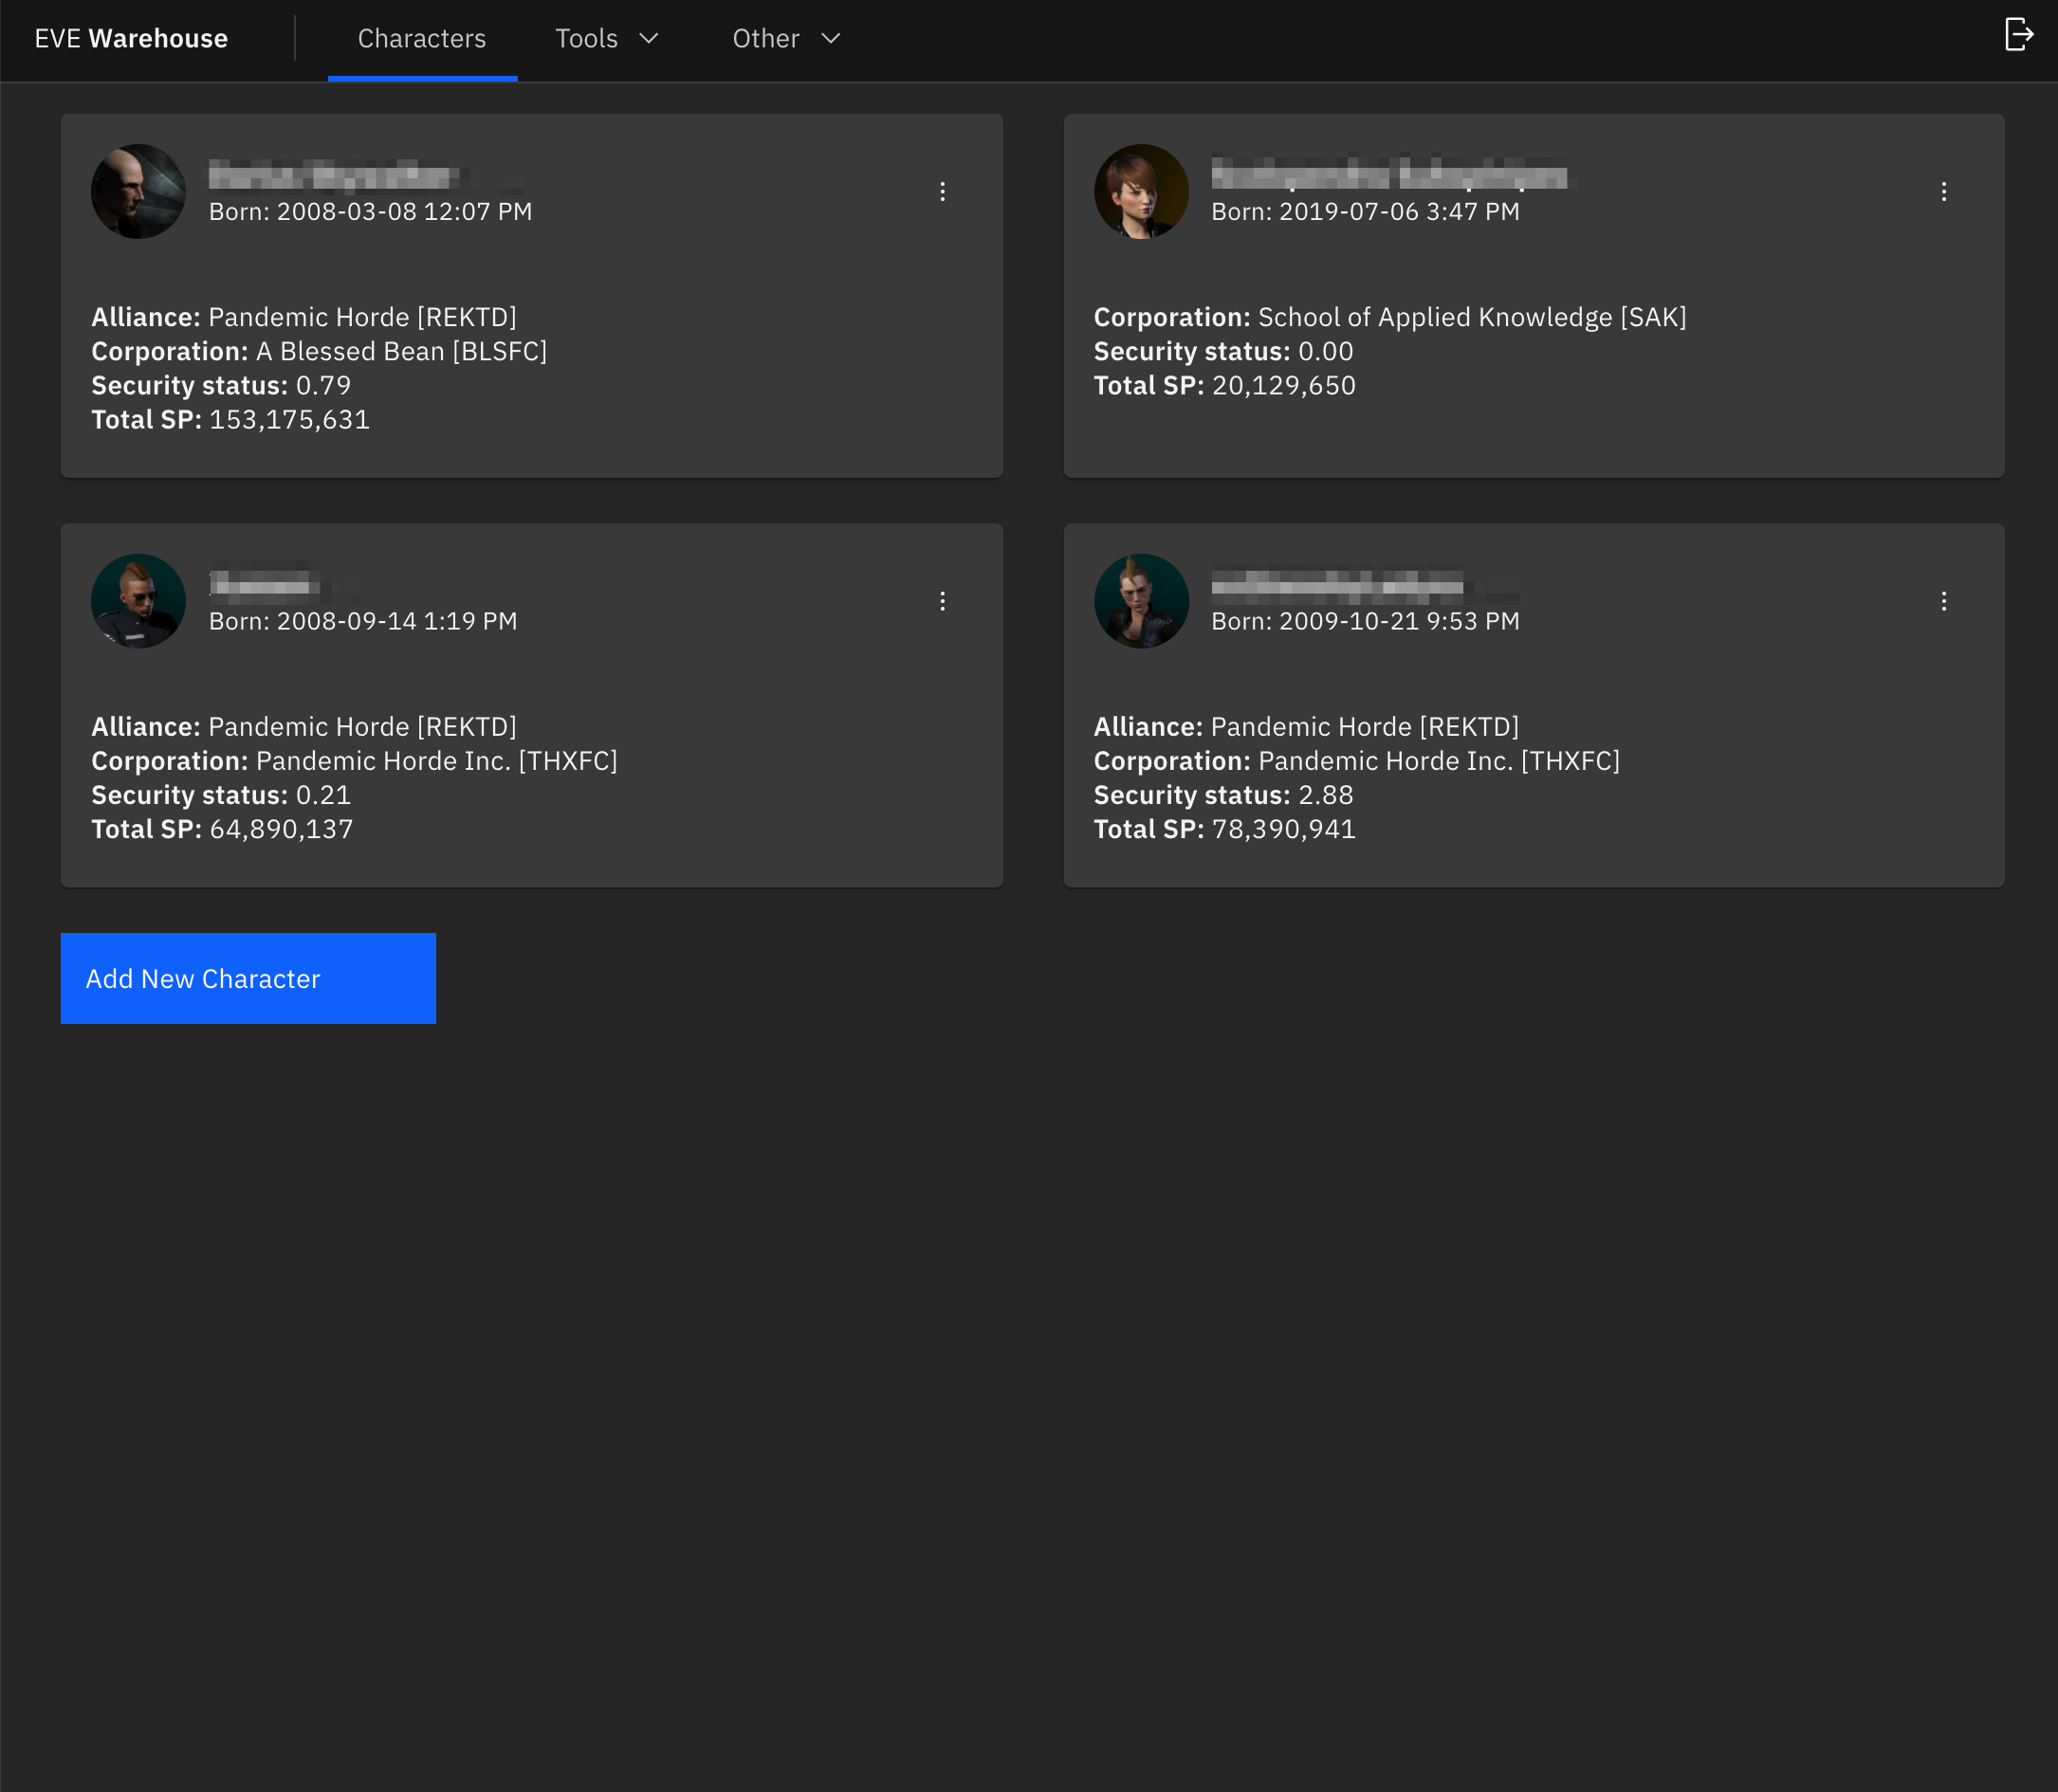
Task: Click the chevron arrow next to Other
Action: pyautogui.click(x=831, y=39)
